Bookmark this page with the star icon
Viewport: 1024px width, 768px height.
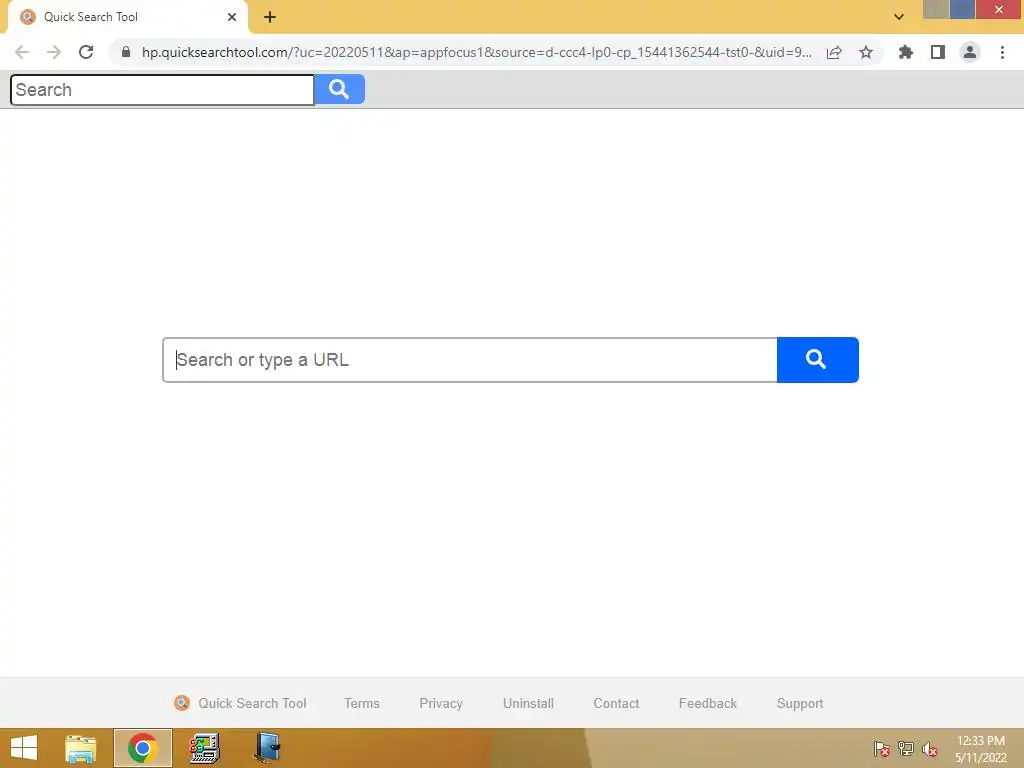(866, 52)
